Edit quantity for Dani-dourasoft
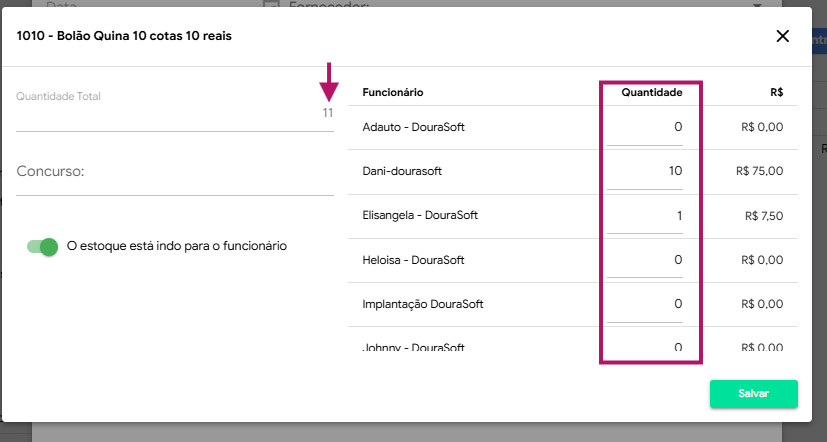827x442 pixels. 645,171
